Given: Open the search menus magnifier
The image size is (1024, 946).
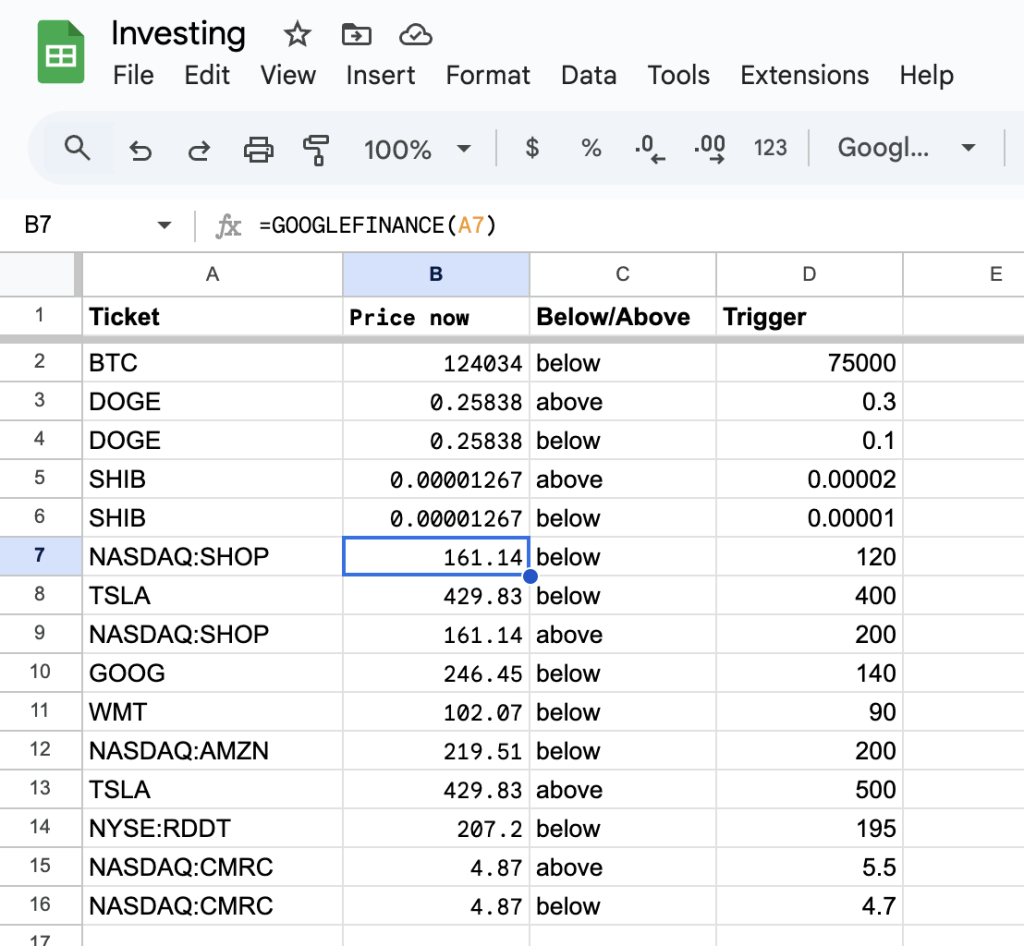Looking at the screenshot, I should point(77,149).
